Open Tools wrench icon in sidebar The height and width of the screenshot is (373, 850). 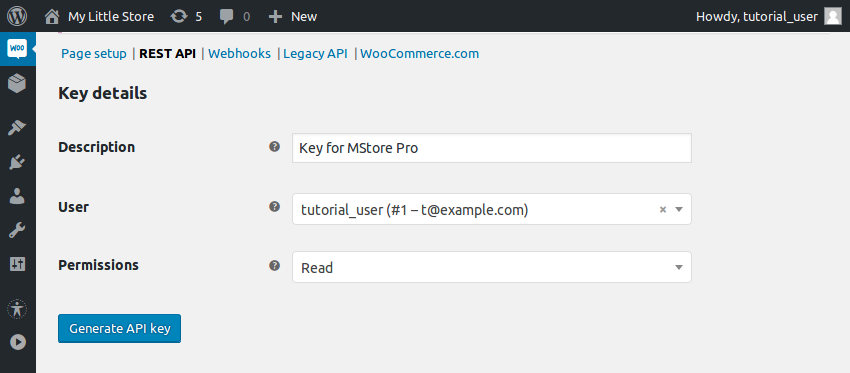click(x=17, y=230)
